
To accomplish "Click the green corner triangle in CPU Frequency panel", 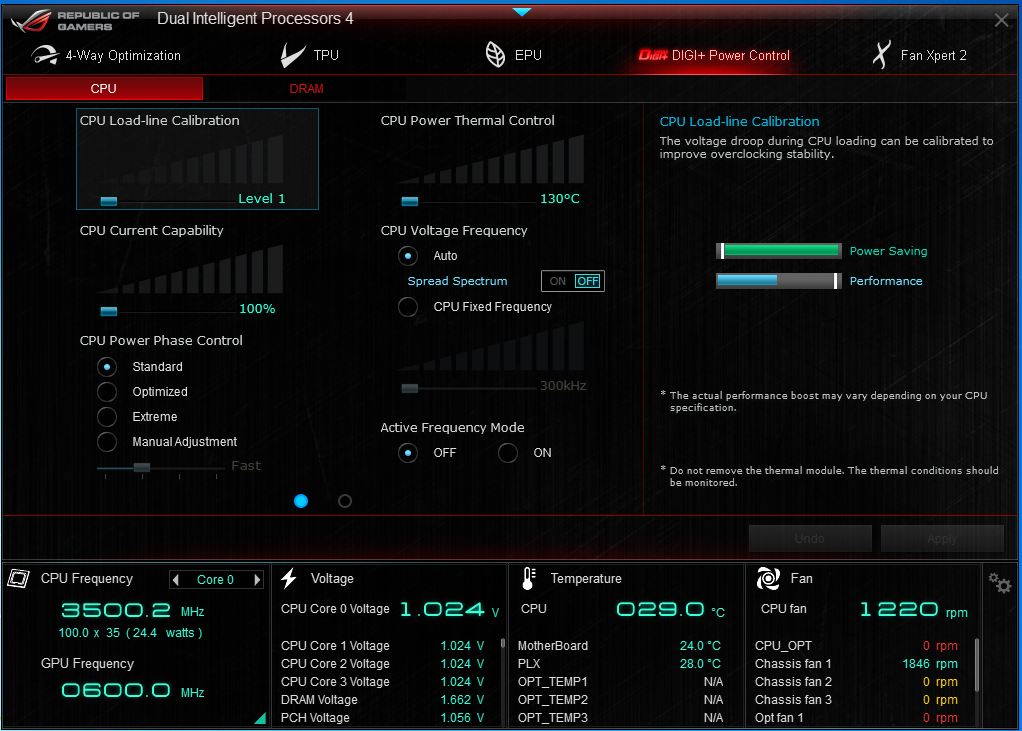I will pyautogui.click(x=260, y=718).
